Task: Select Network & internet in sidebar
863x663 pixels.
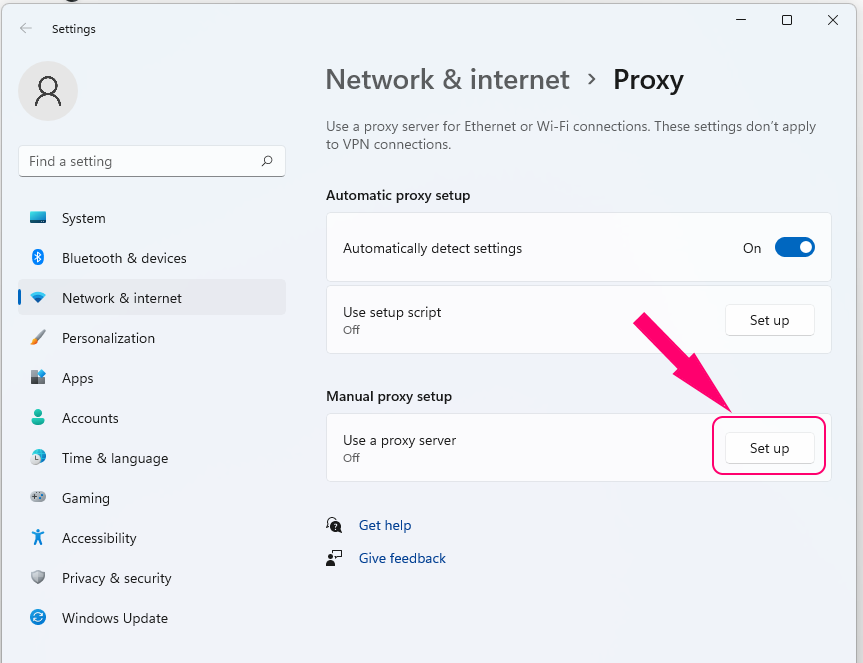Action: (x=122, y=298)
